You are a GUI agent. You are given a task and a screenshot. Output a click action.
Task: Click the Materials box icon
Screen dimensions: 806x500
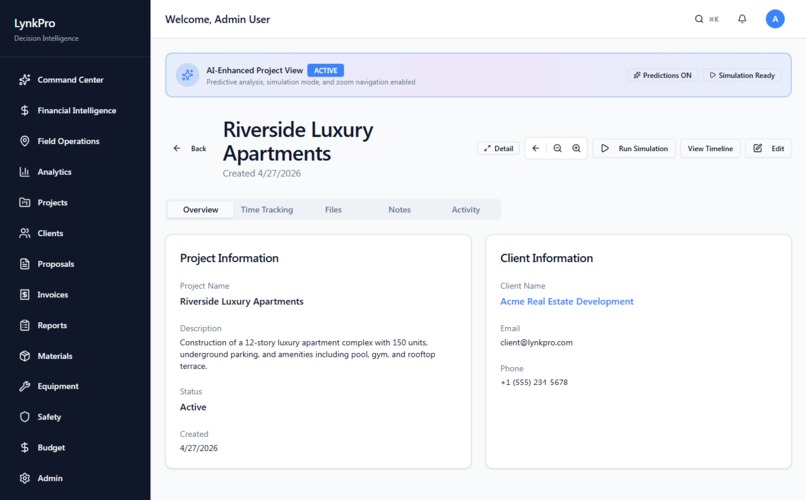coord(25,356)
